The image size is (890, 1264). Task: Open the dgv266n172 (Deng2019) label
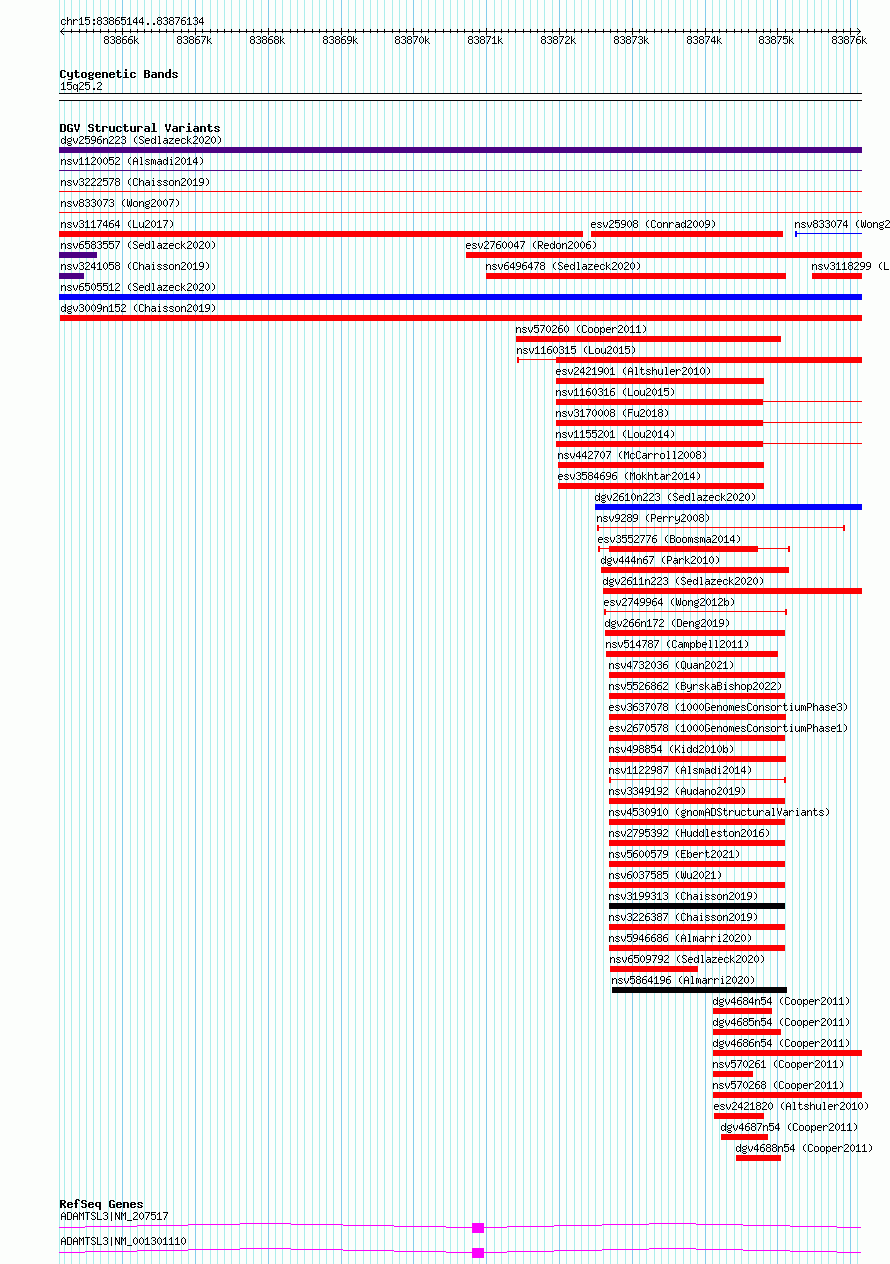(667, 624)
